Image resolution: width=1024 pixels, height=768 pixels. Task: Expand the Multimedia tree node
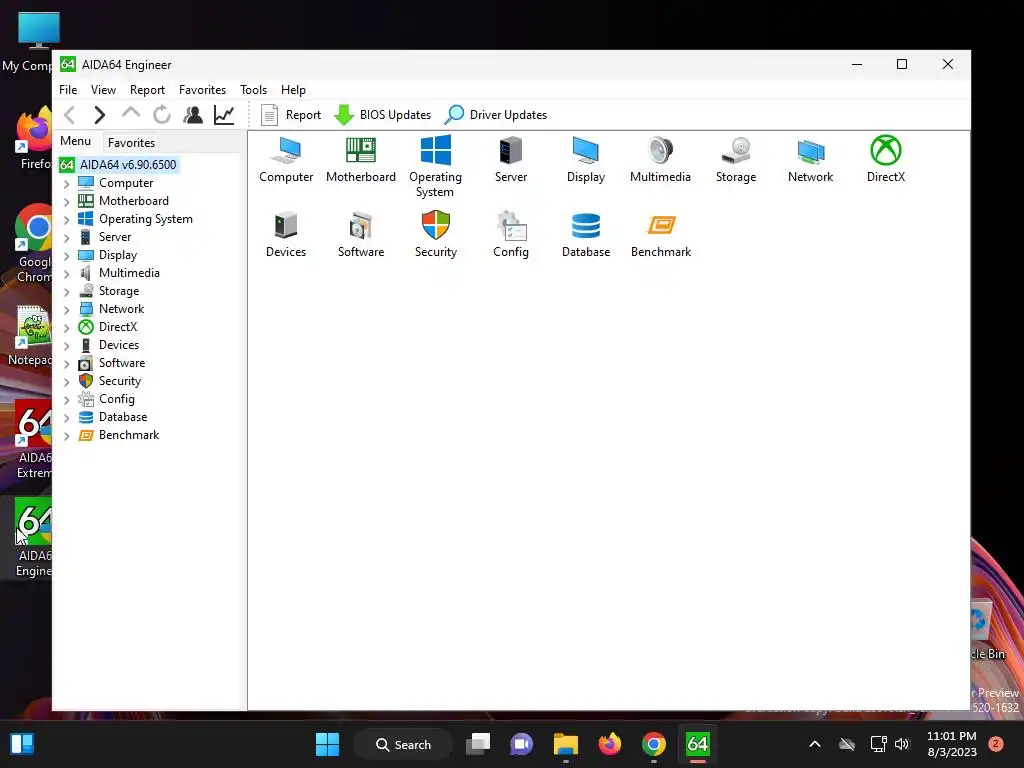67,274
